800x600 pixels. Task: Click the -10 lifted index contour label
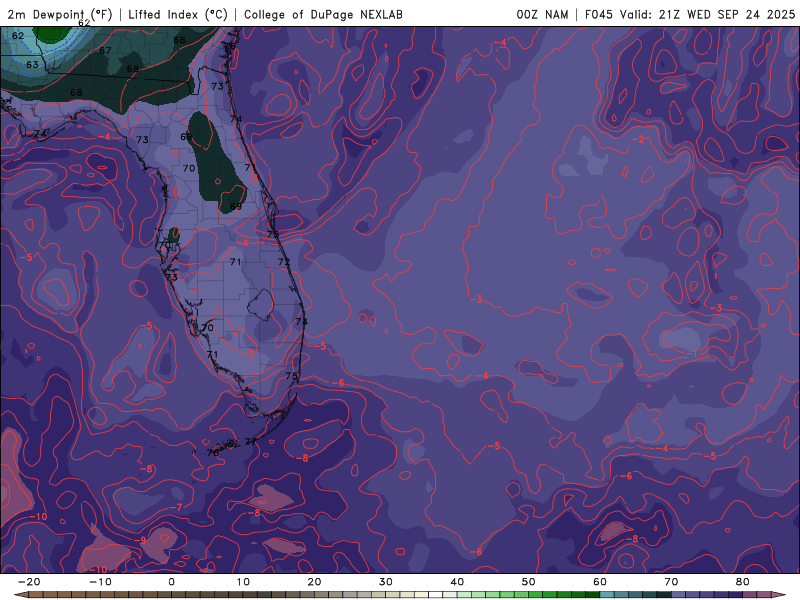pyautogui.click(x=39, y=517)
